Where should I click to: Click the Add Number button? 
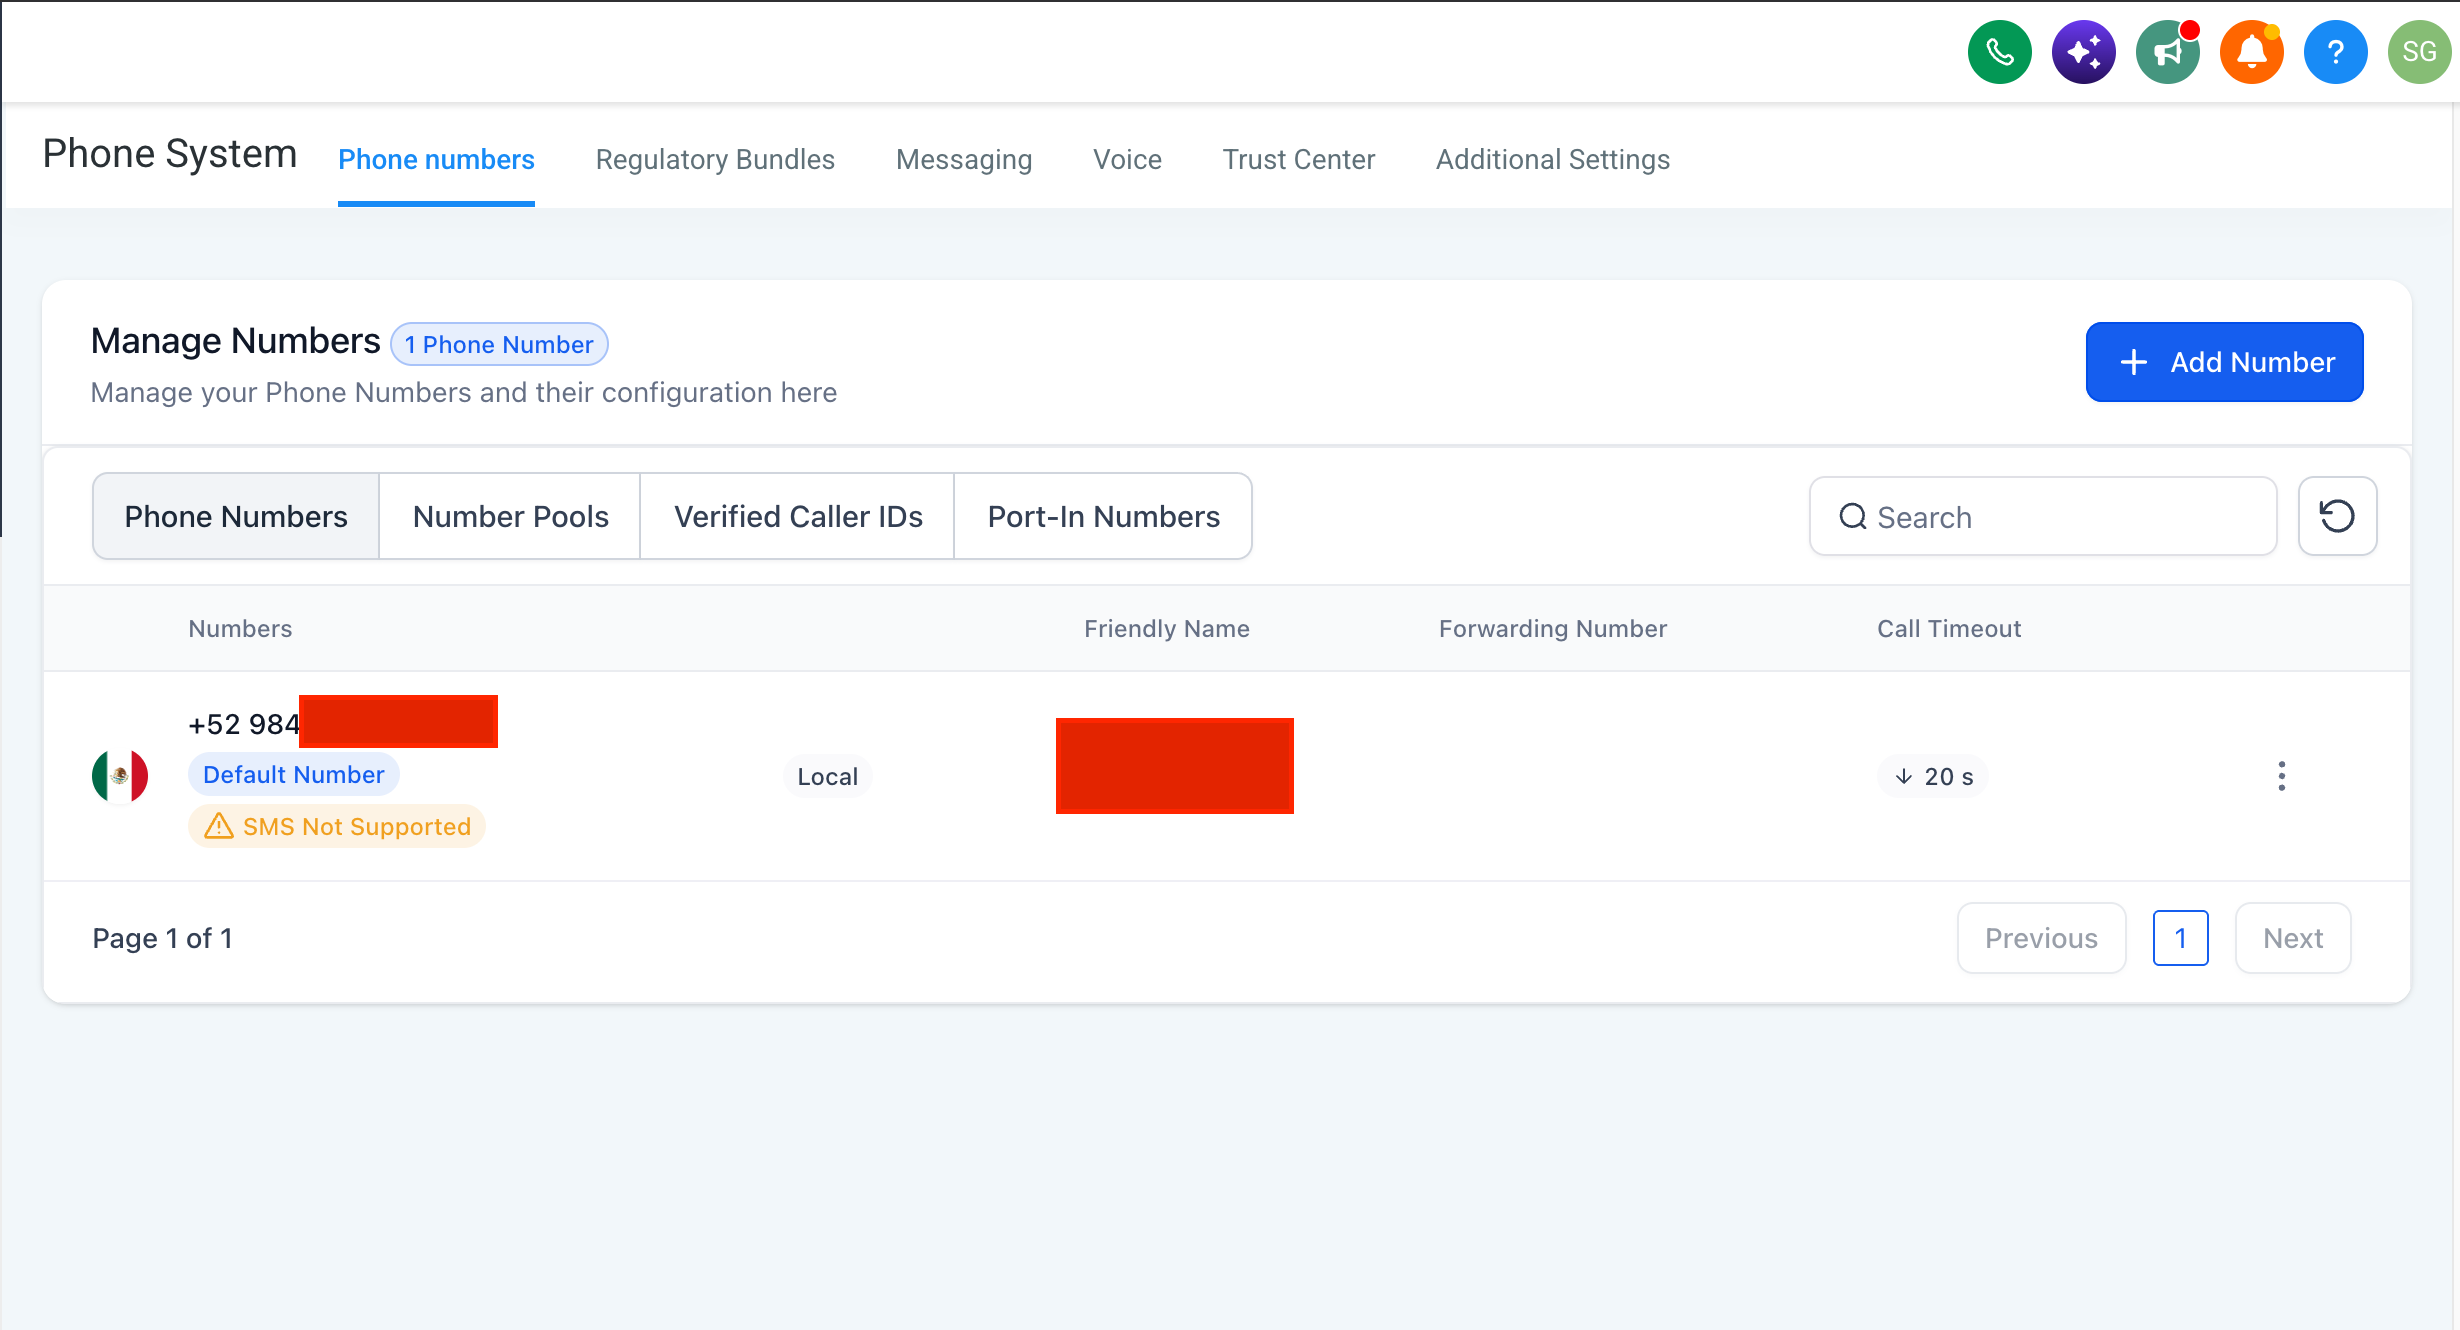click(x=2224, y=362)
